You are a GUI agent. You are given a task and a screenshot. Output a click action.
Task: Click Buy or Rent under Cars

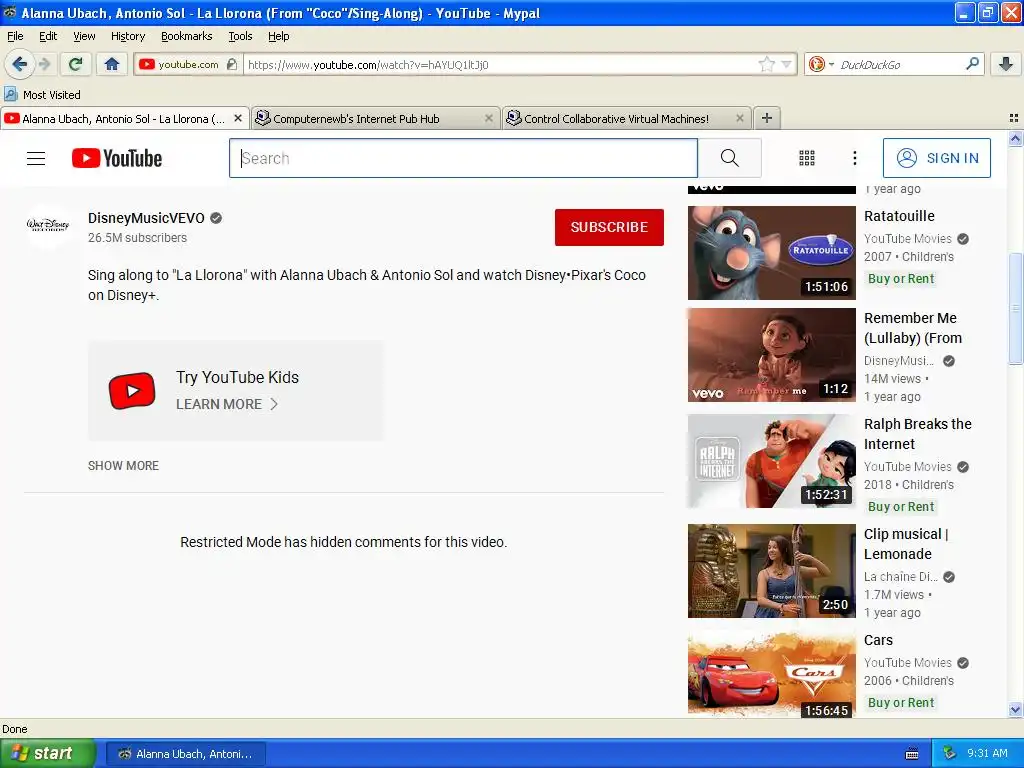pos(901,703)
